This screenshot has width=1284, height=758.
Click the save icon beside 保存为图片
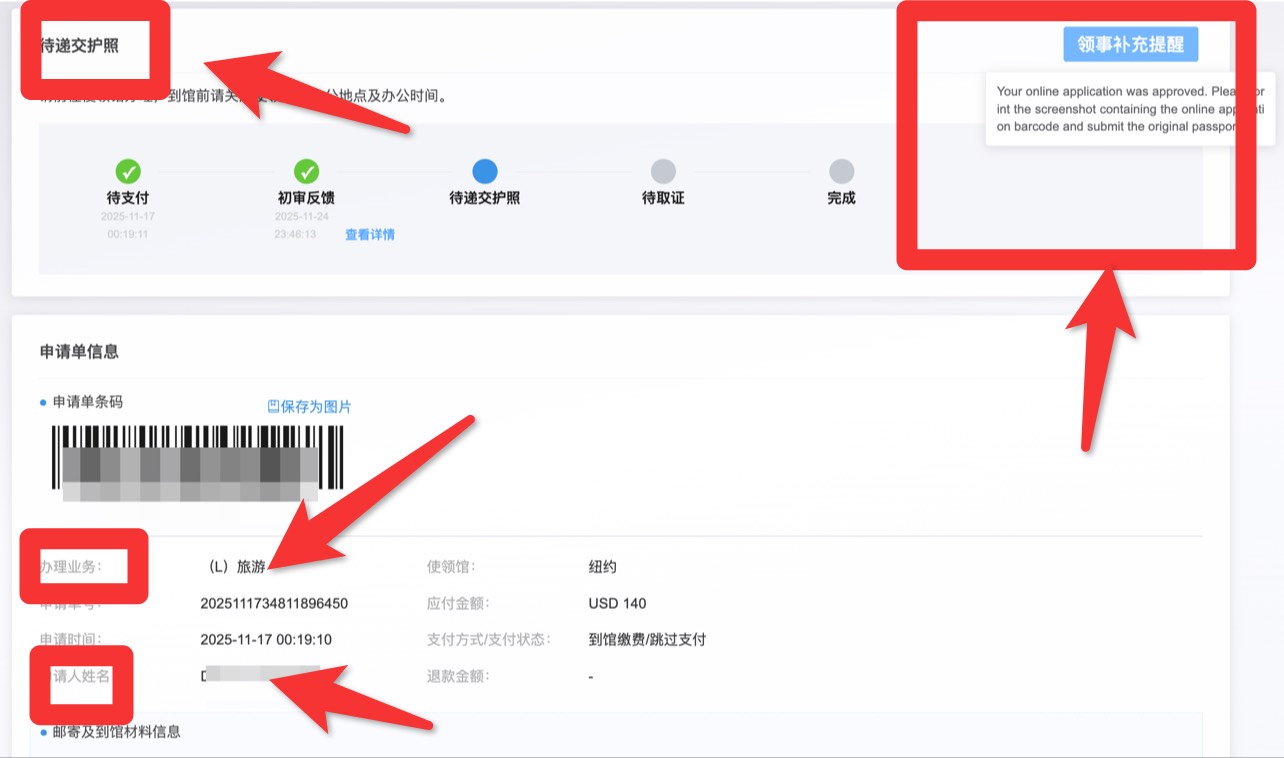click(273, 407)
